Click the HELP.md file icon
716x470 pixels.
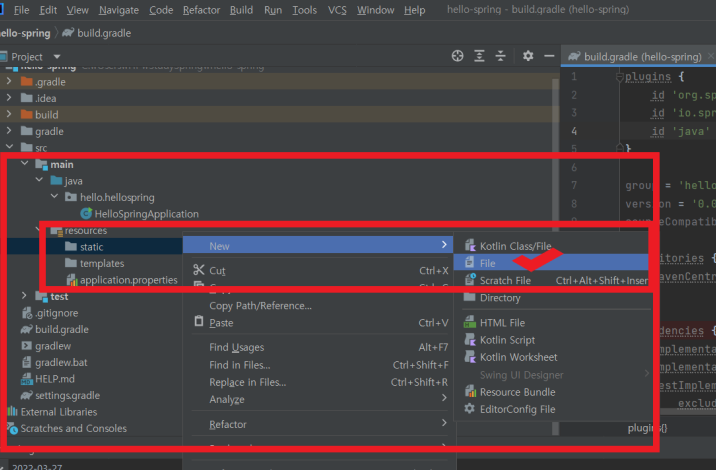[26, 379]
